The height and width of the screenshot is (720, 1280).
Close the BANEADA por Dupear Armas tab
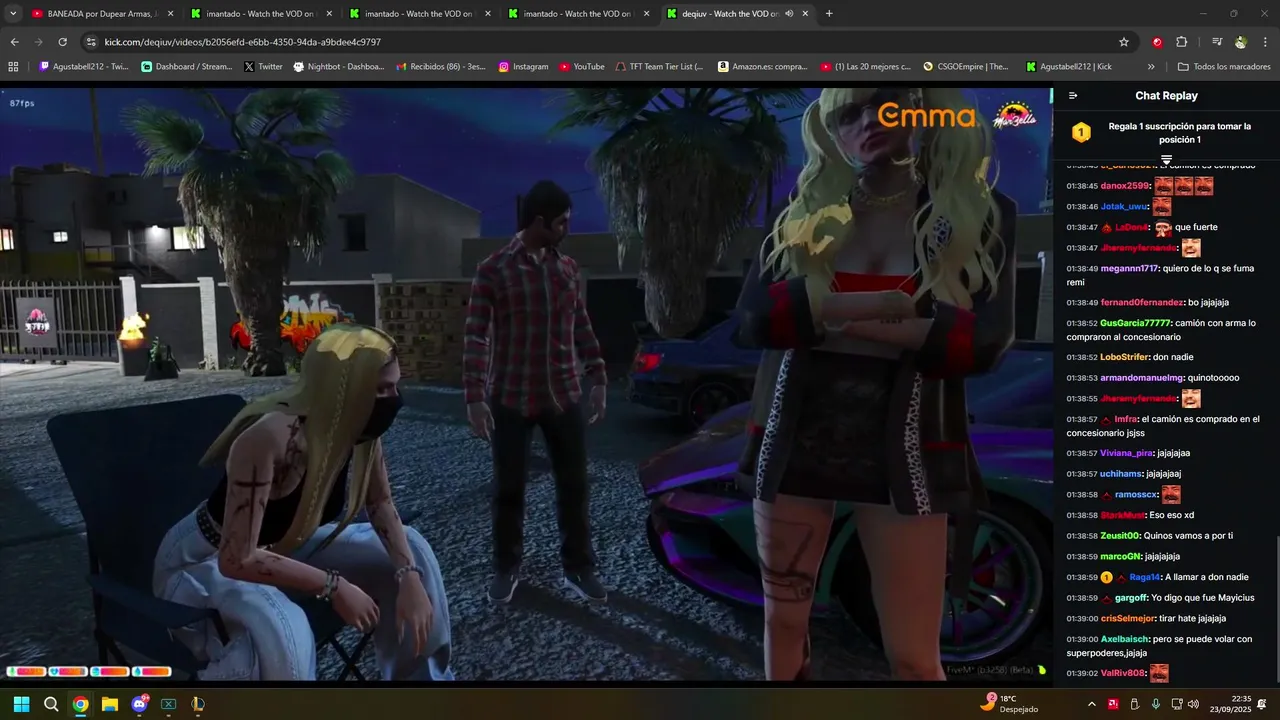pos(170,14)
